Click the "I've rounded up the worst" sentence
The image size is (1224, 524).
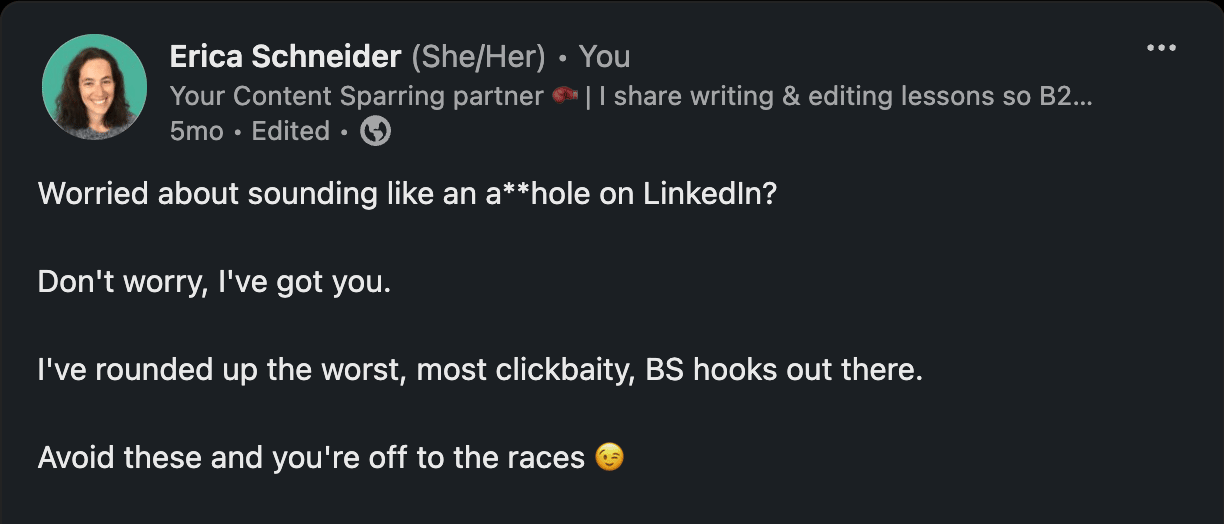[x=480, y=370]
